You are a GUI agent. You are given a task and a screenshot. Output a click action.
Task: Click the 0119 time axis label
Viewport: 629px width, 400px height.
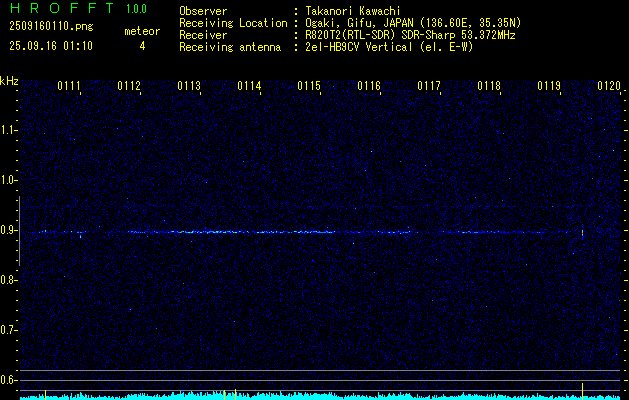pos(549,86)
